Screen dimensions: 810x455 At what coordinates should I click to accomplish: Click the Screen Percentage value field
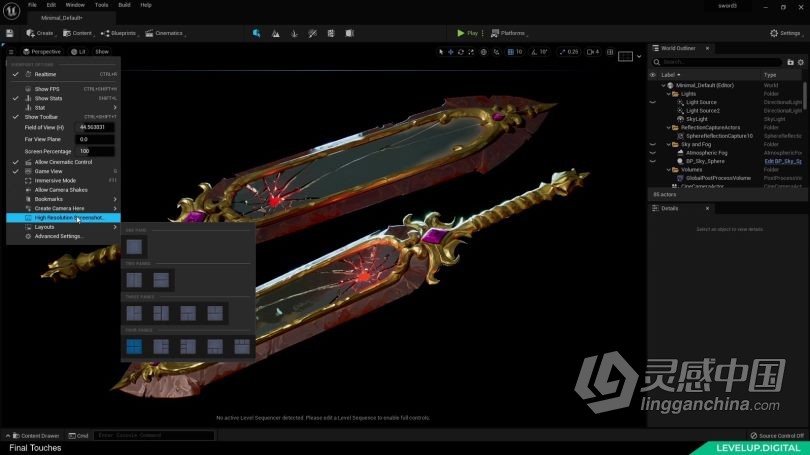[95, 151]
